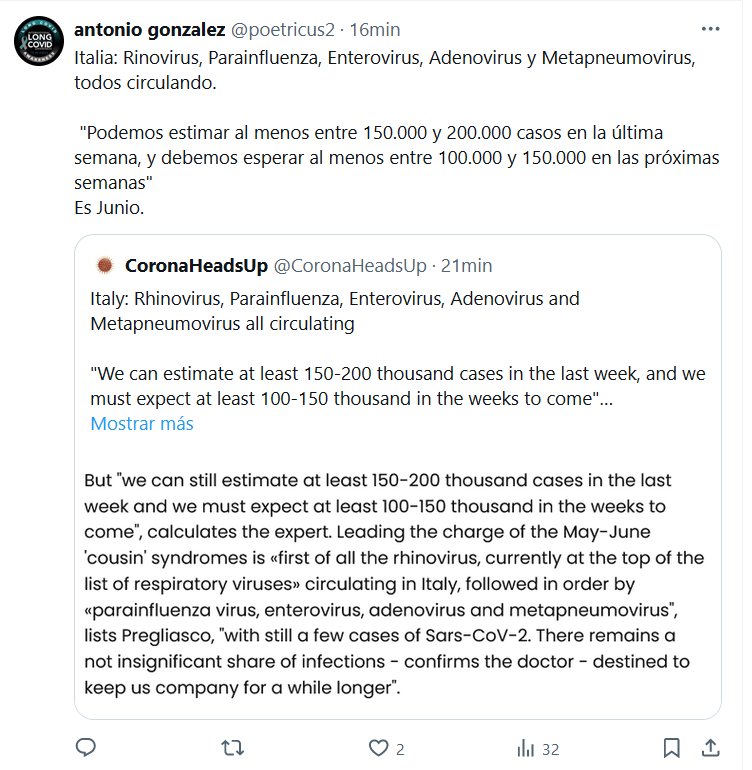The width and height of the screenshot is (752, 770).
Task: Toggle the heart like icon
Action: tap(378, 748)
